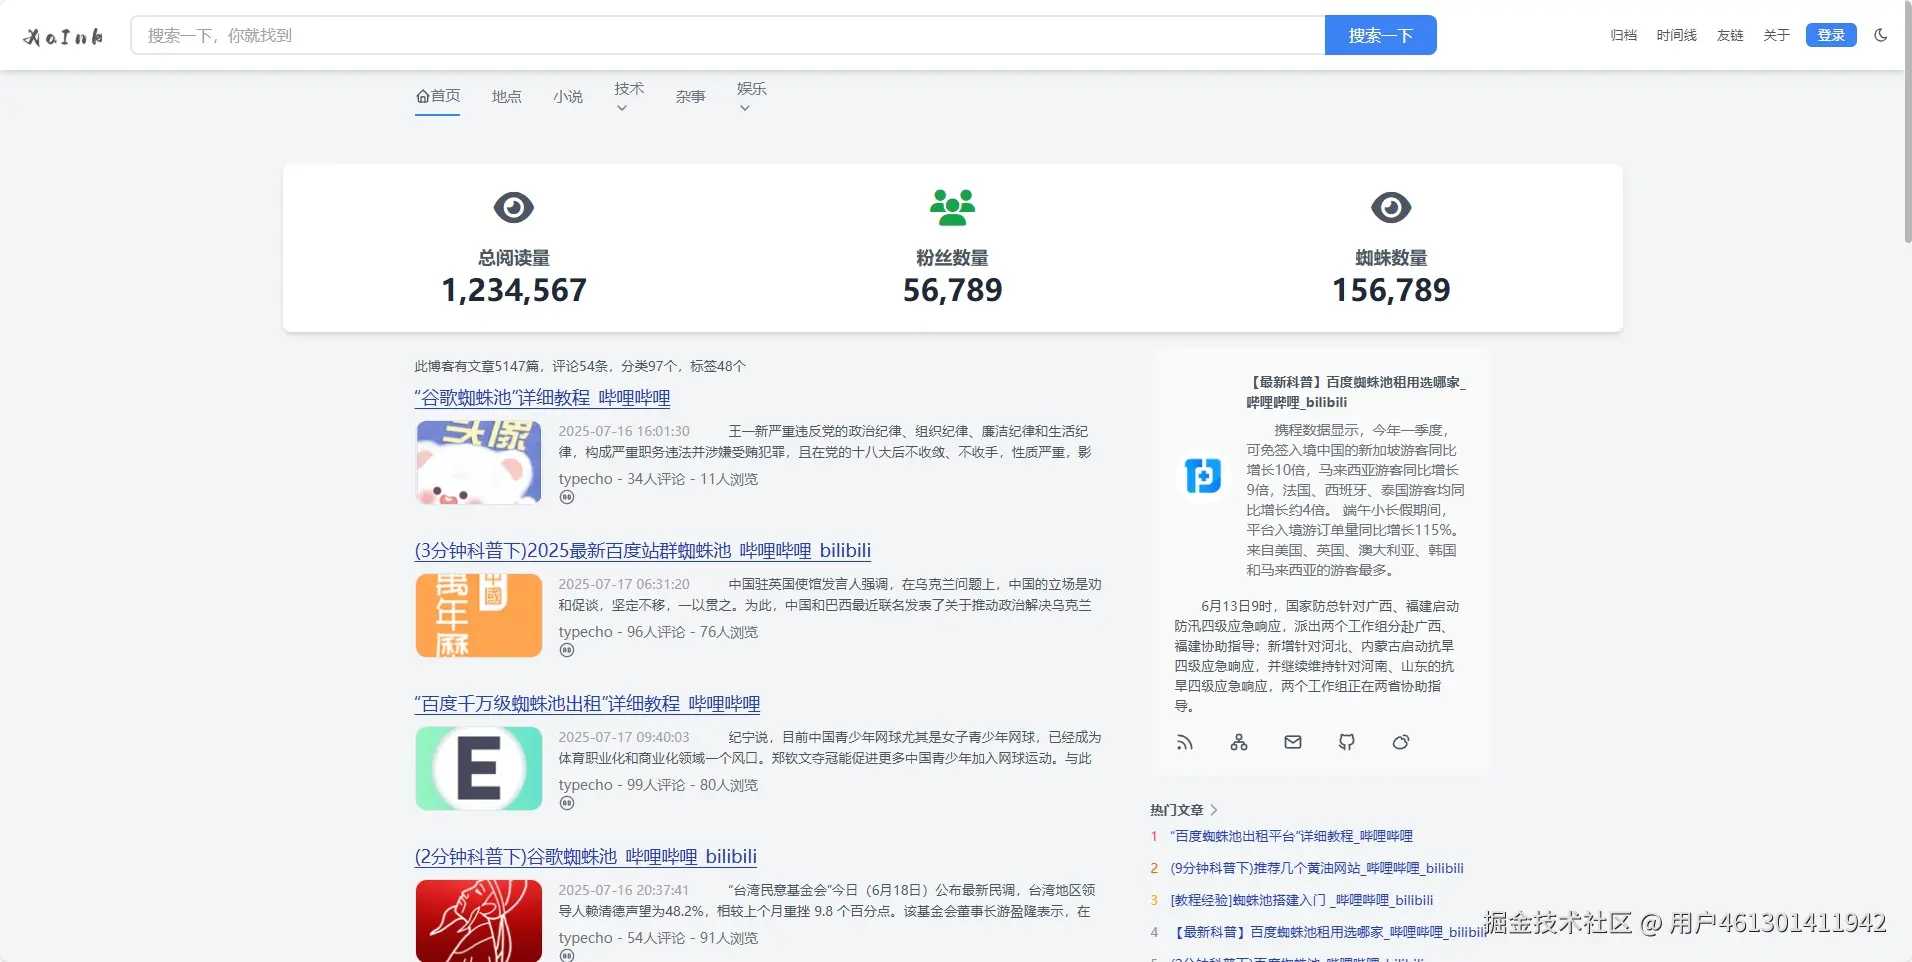Image resolution: width=1912 pixels, height=962 pixels.
Task: Toggle dark mode with the moon icon
Action: click(x=1882, y=35)
